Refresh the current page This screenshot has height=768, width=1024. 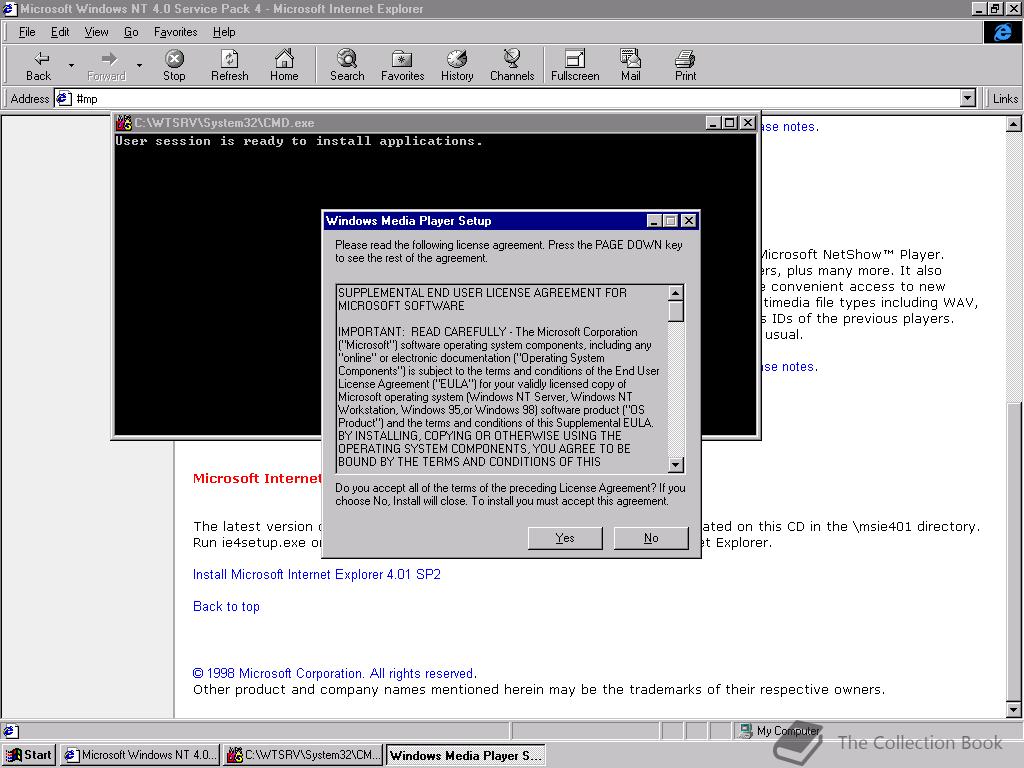[229, 66]
